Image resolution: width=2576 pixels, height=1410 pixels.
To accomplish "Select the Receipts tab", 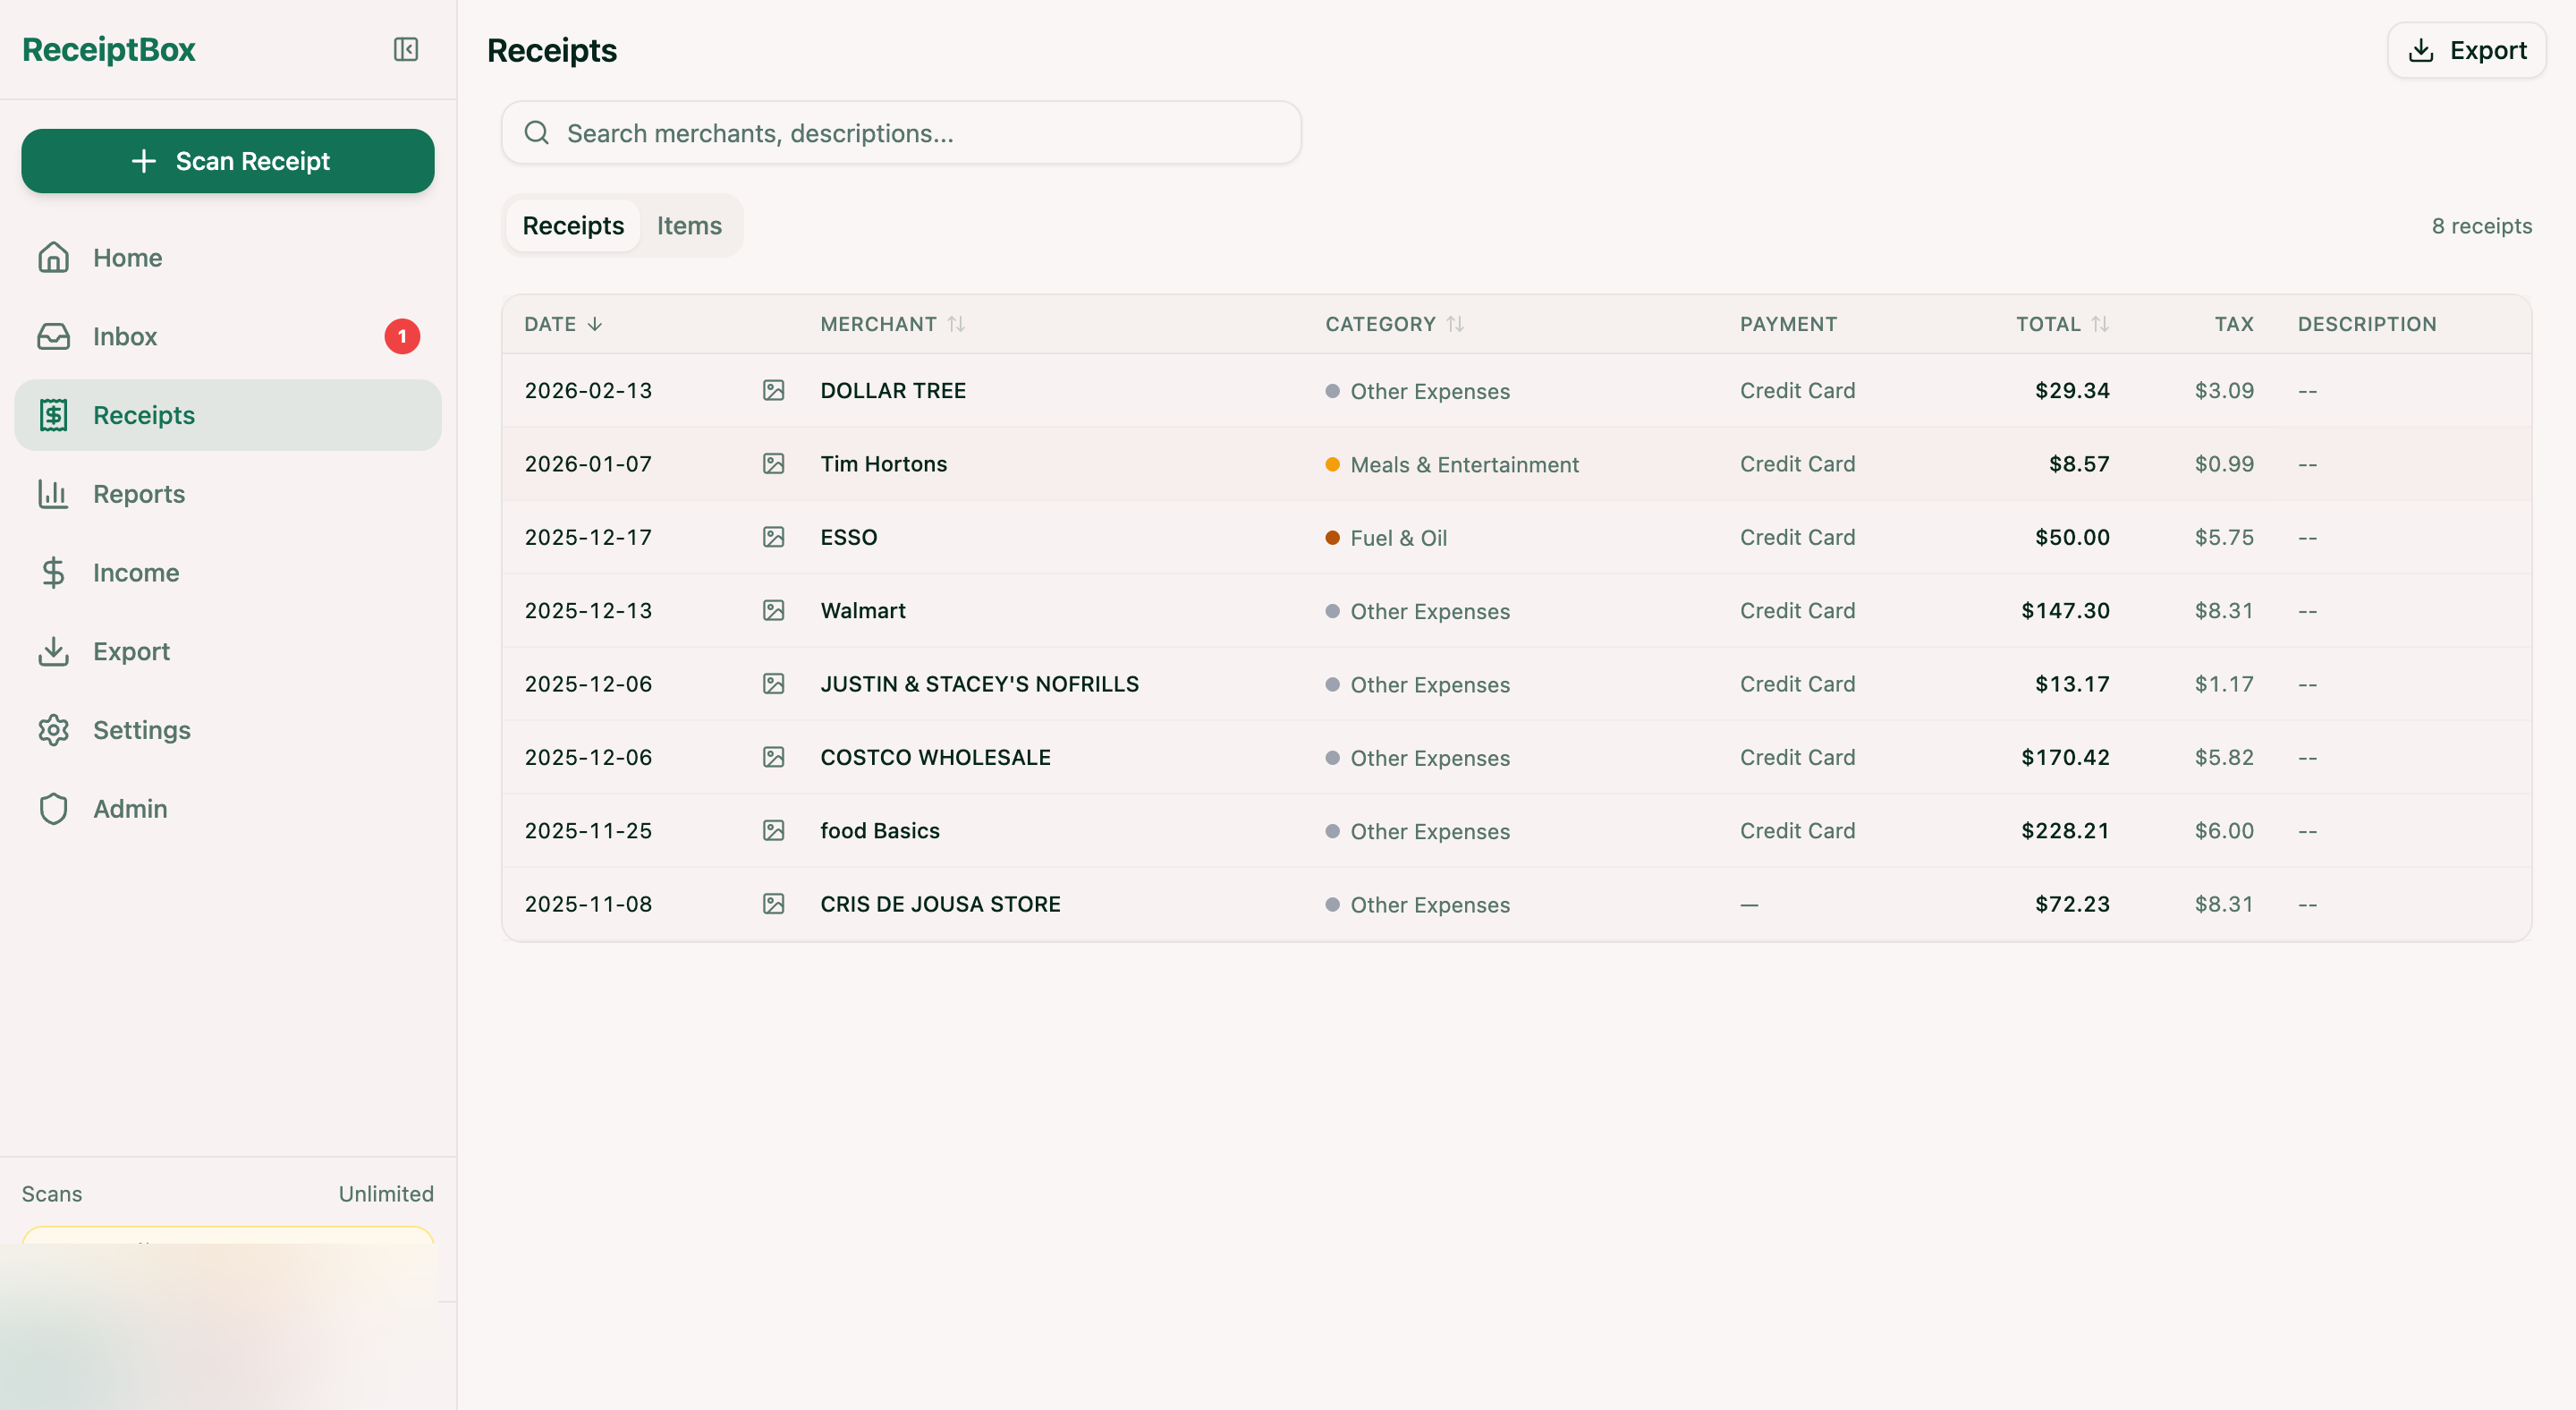I will tap(572, 225).
